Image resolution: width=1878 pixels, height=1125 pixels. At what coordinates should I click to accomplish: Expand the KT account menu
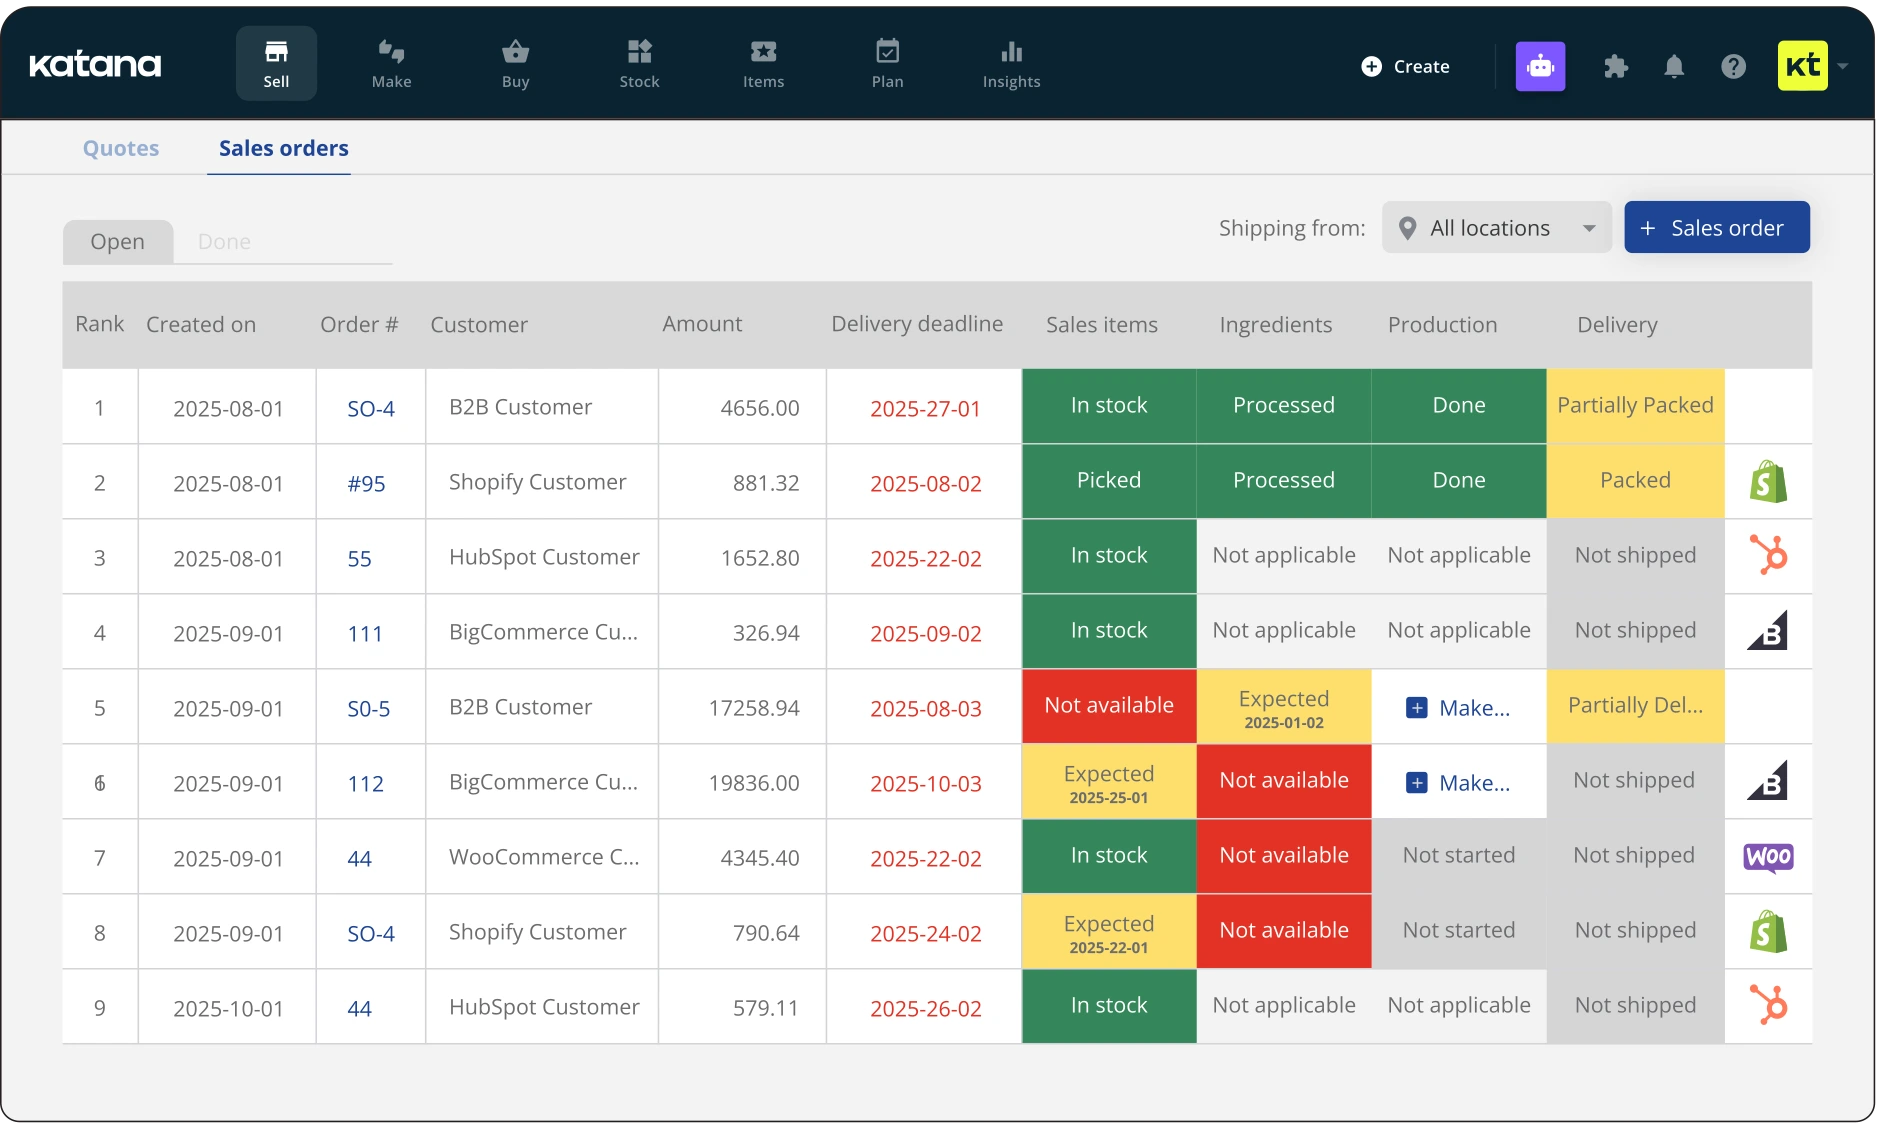coord(1814,66)
